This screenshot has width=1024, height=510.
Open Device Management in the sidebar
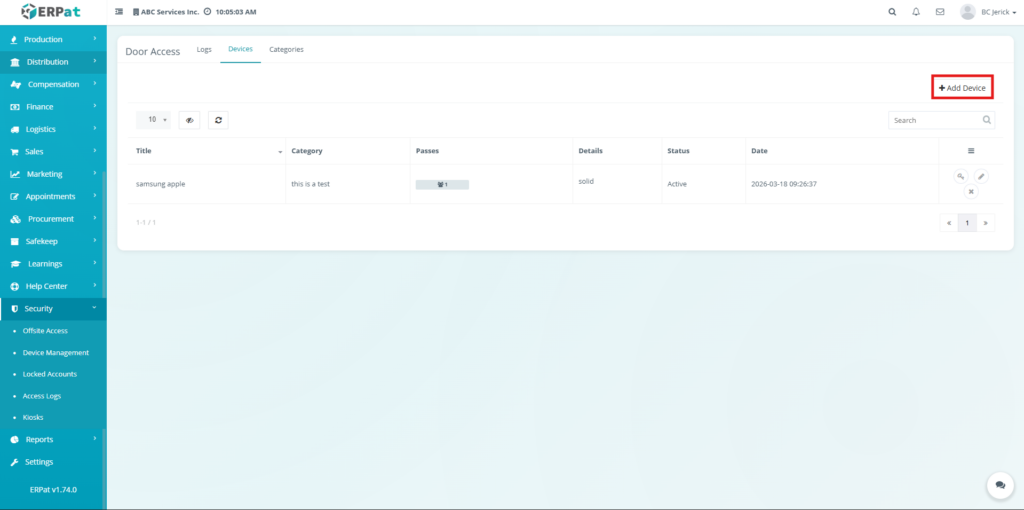[x=56, y=353]
